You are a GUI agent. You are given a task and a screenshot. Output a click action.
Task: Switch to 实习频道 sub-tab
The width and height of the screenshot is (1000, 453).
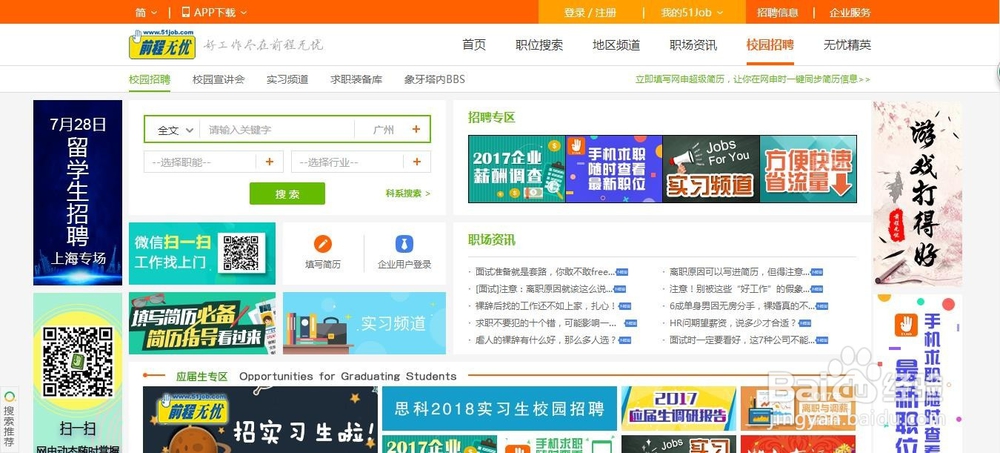click(288, 79)
